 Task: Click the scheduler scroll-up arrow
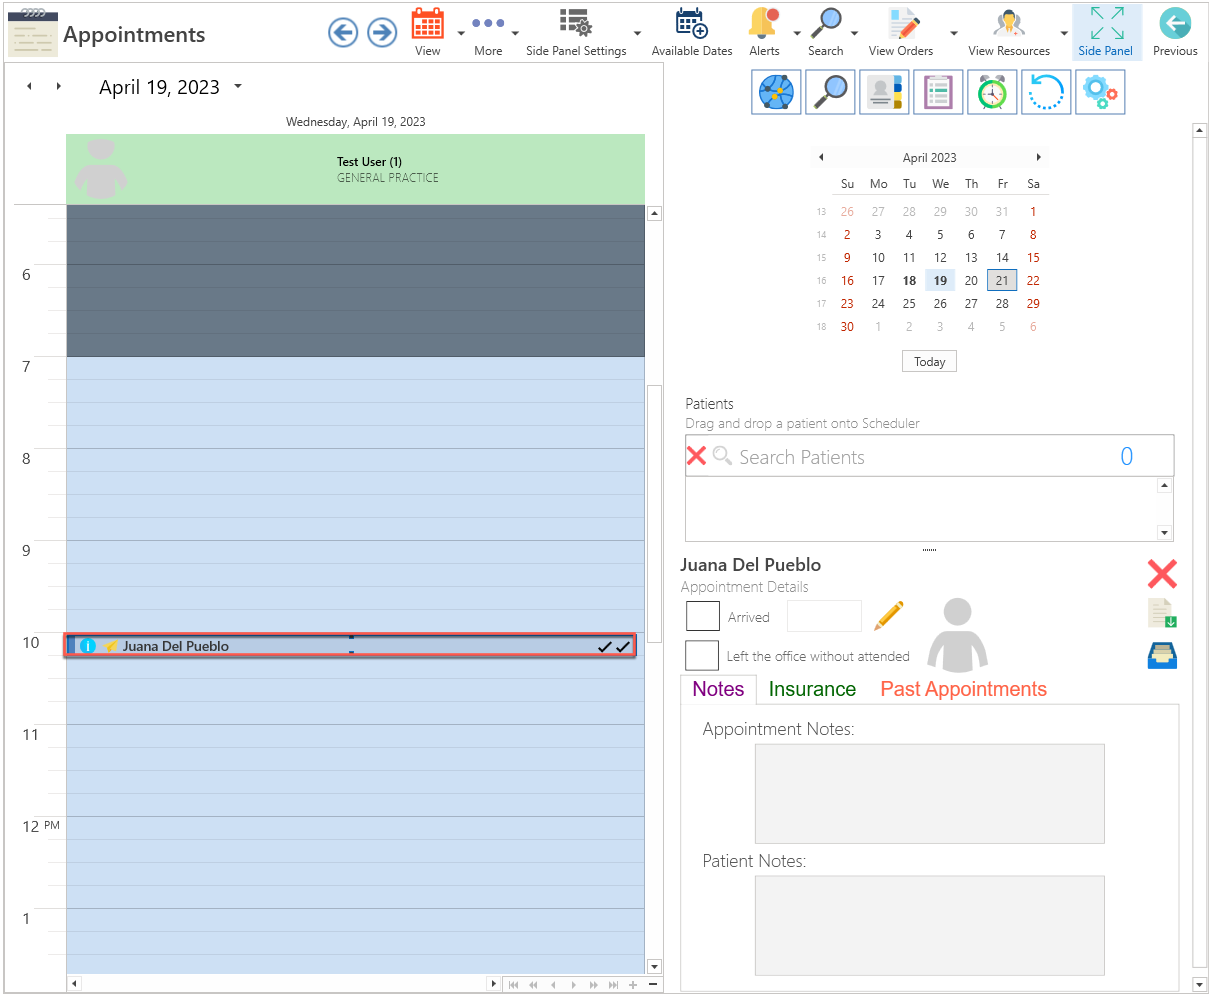point(654,213)
